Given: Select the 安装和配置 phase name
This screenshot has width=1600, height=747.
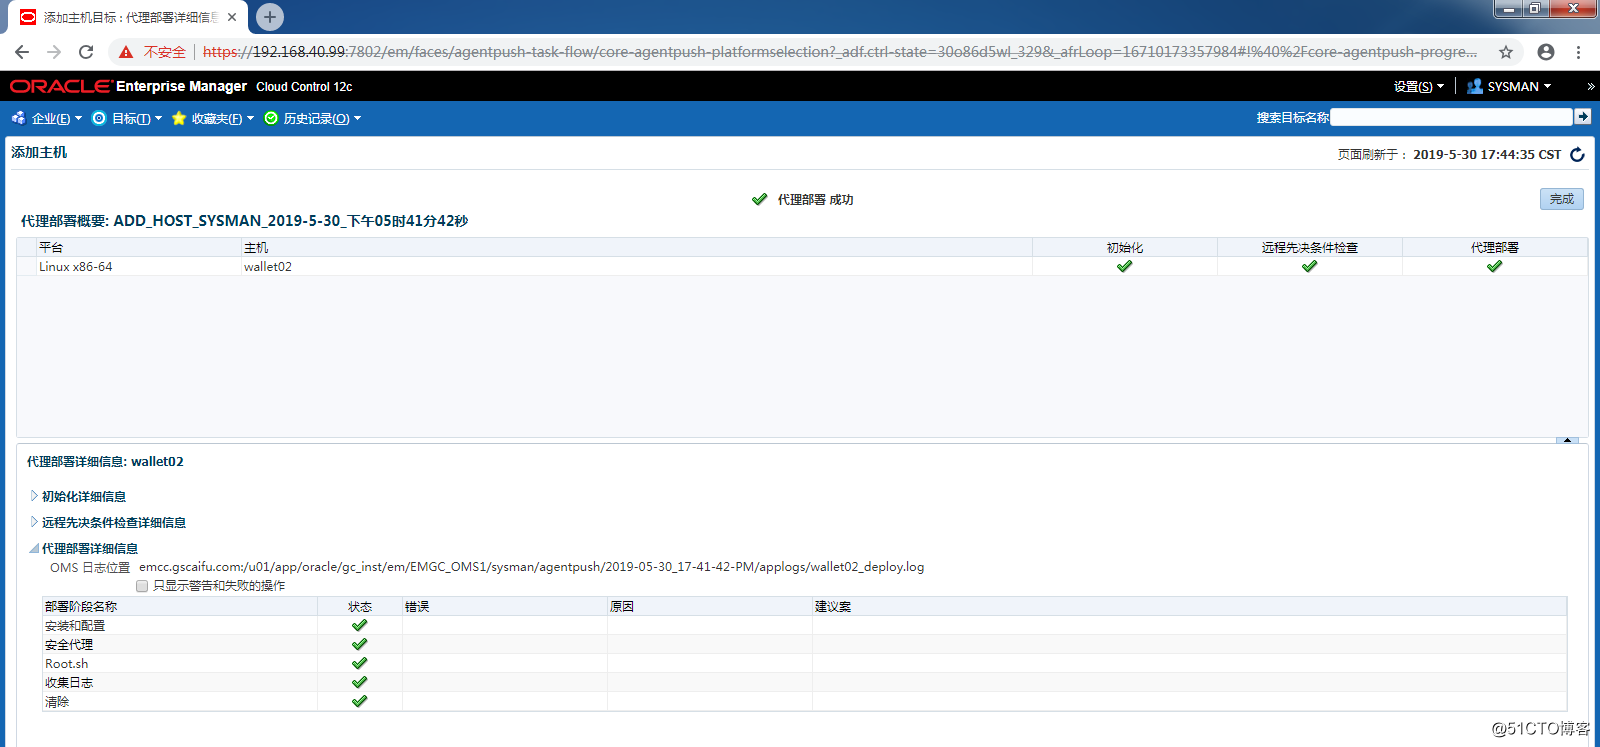Looking at the screenshot, I should click(x=75, y=625).
